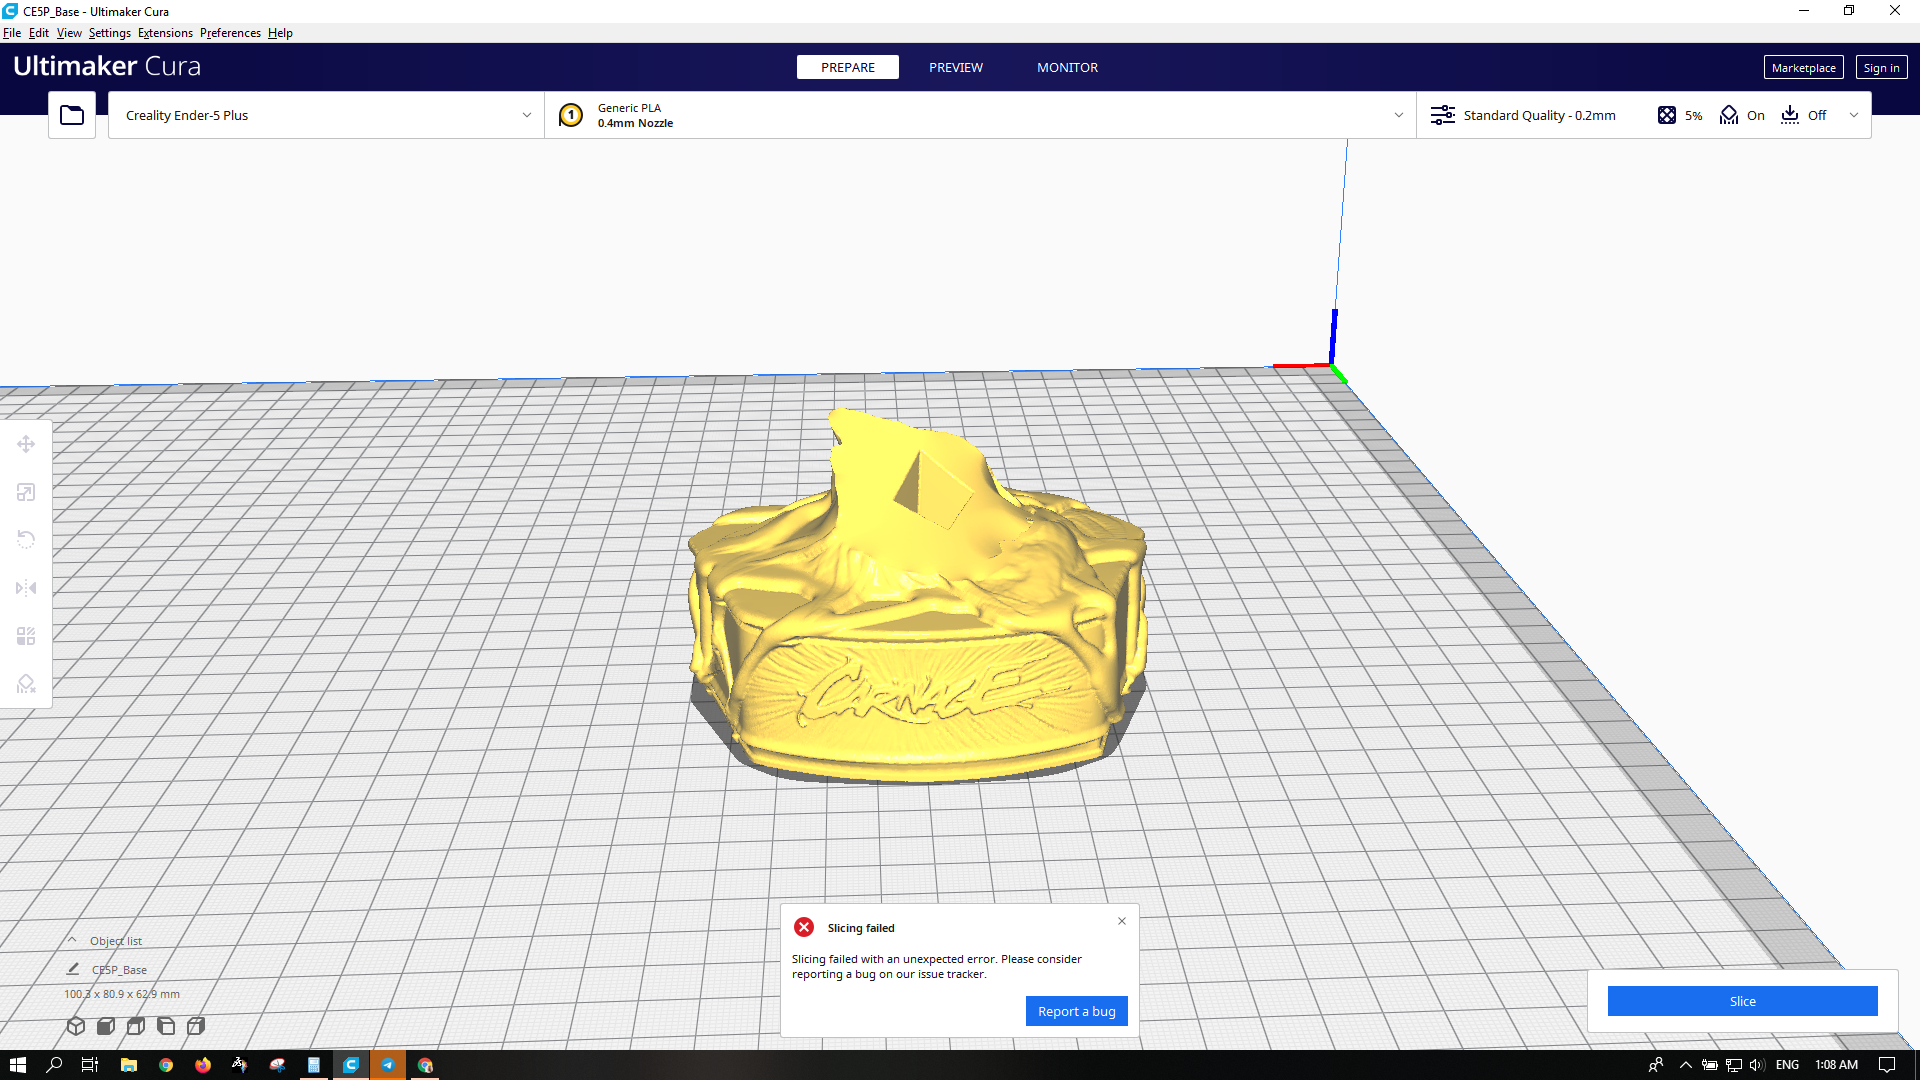Open the Edit menu

click(39, 33)
